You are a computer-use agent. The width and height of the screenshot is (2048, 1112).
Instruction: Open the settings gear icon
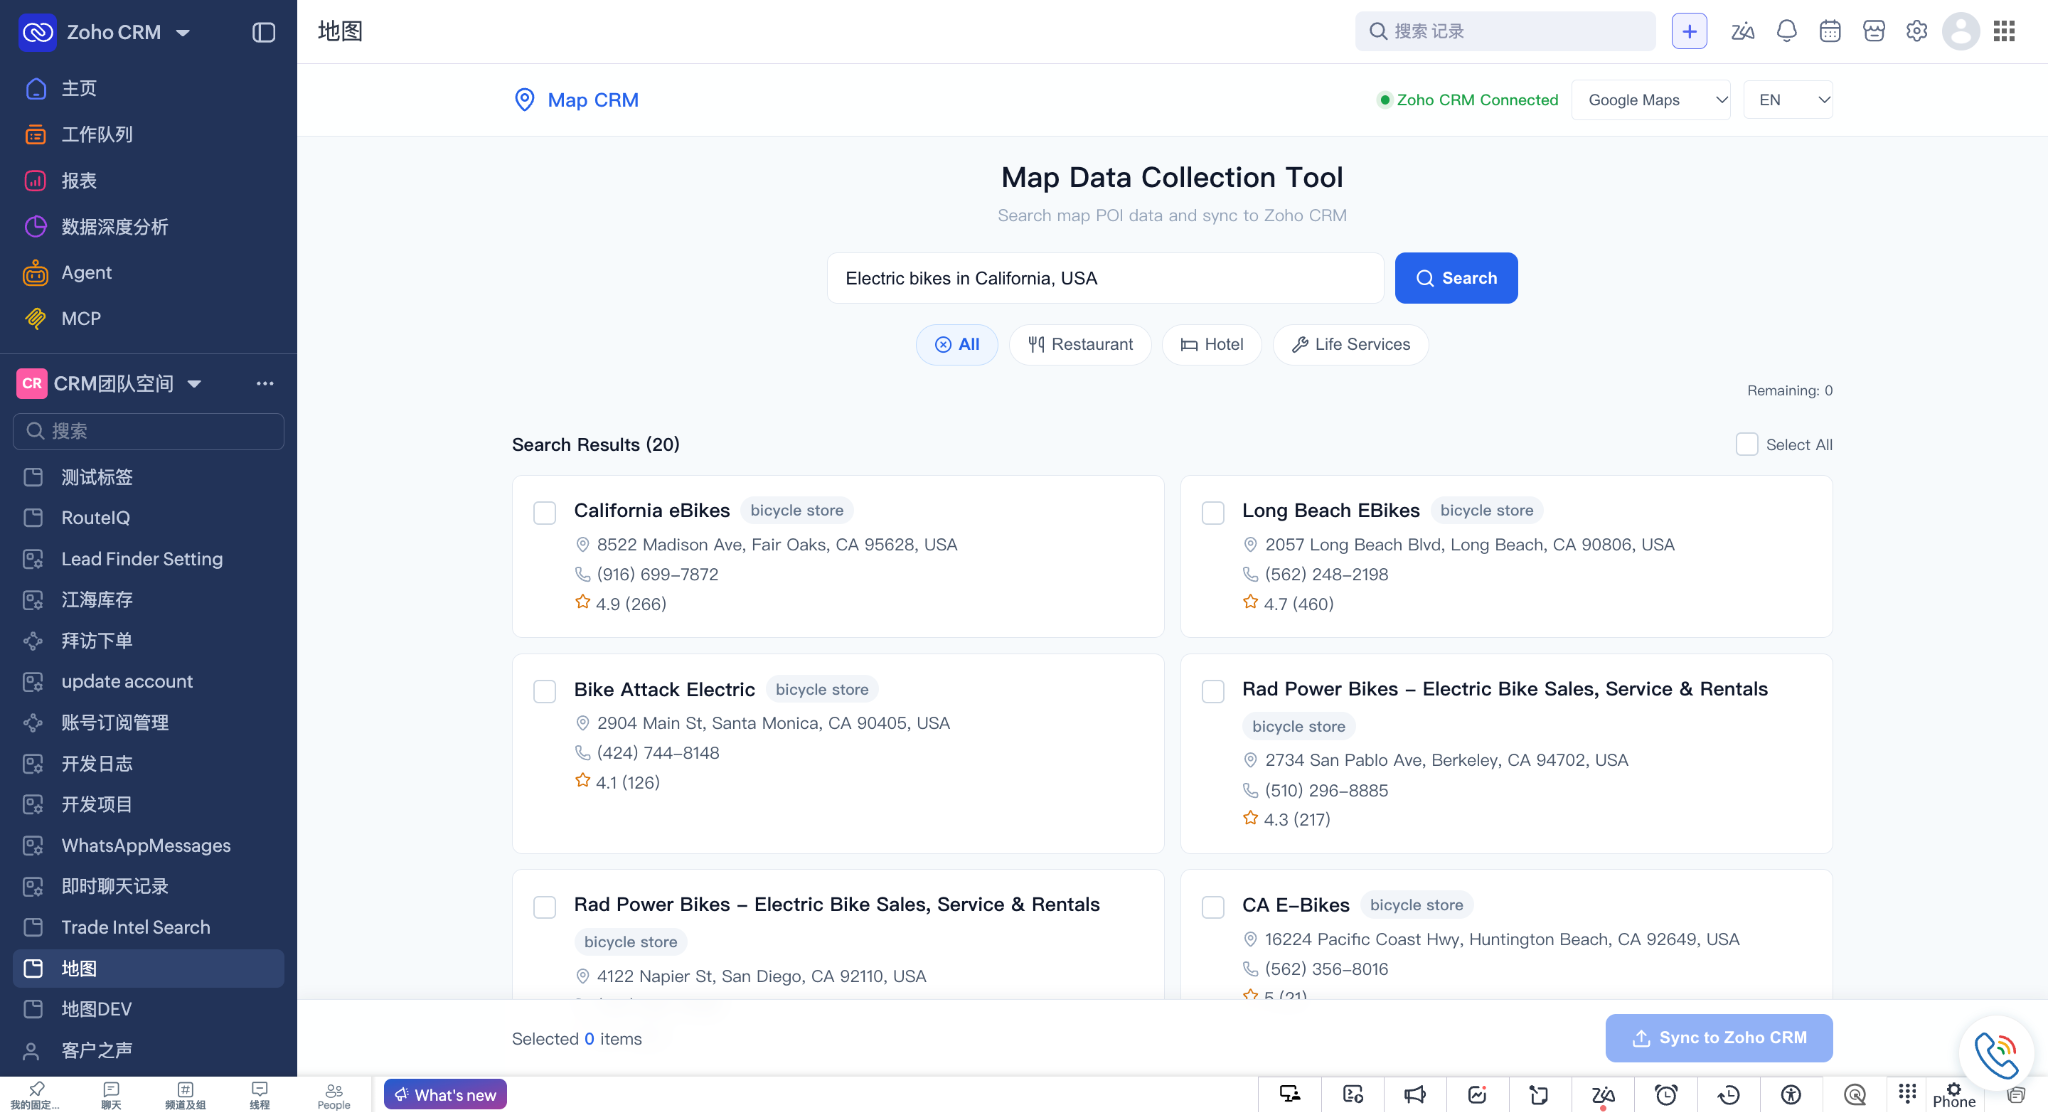pyautogui.click(x=1916, y=31)
